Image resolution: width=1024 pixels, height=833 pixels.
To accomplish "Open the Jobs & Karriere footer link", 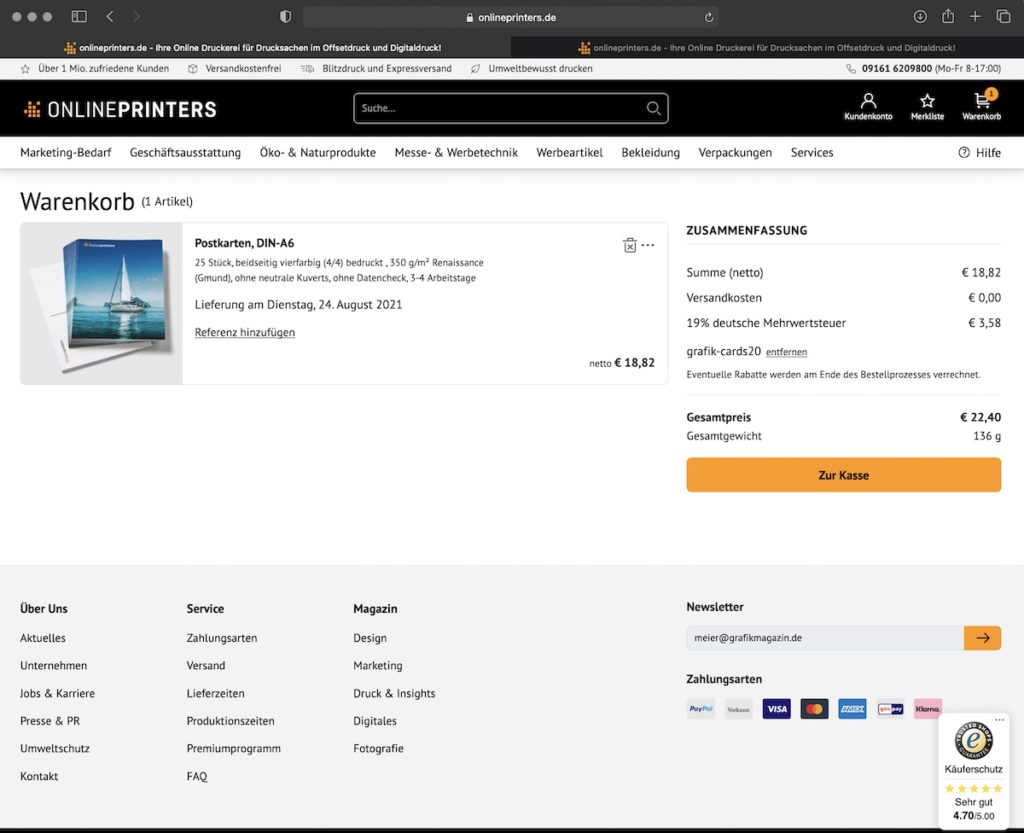I will pos(57,693).
